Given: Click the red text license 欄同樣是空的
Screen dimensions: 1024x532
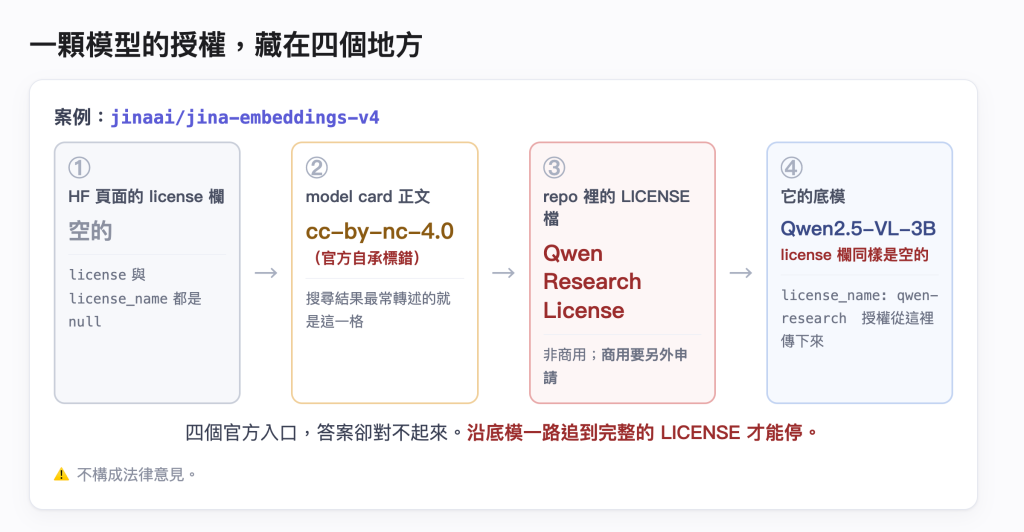Looking at the screenshot, I should 854,255.
